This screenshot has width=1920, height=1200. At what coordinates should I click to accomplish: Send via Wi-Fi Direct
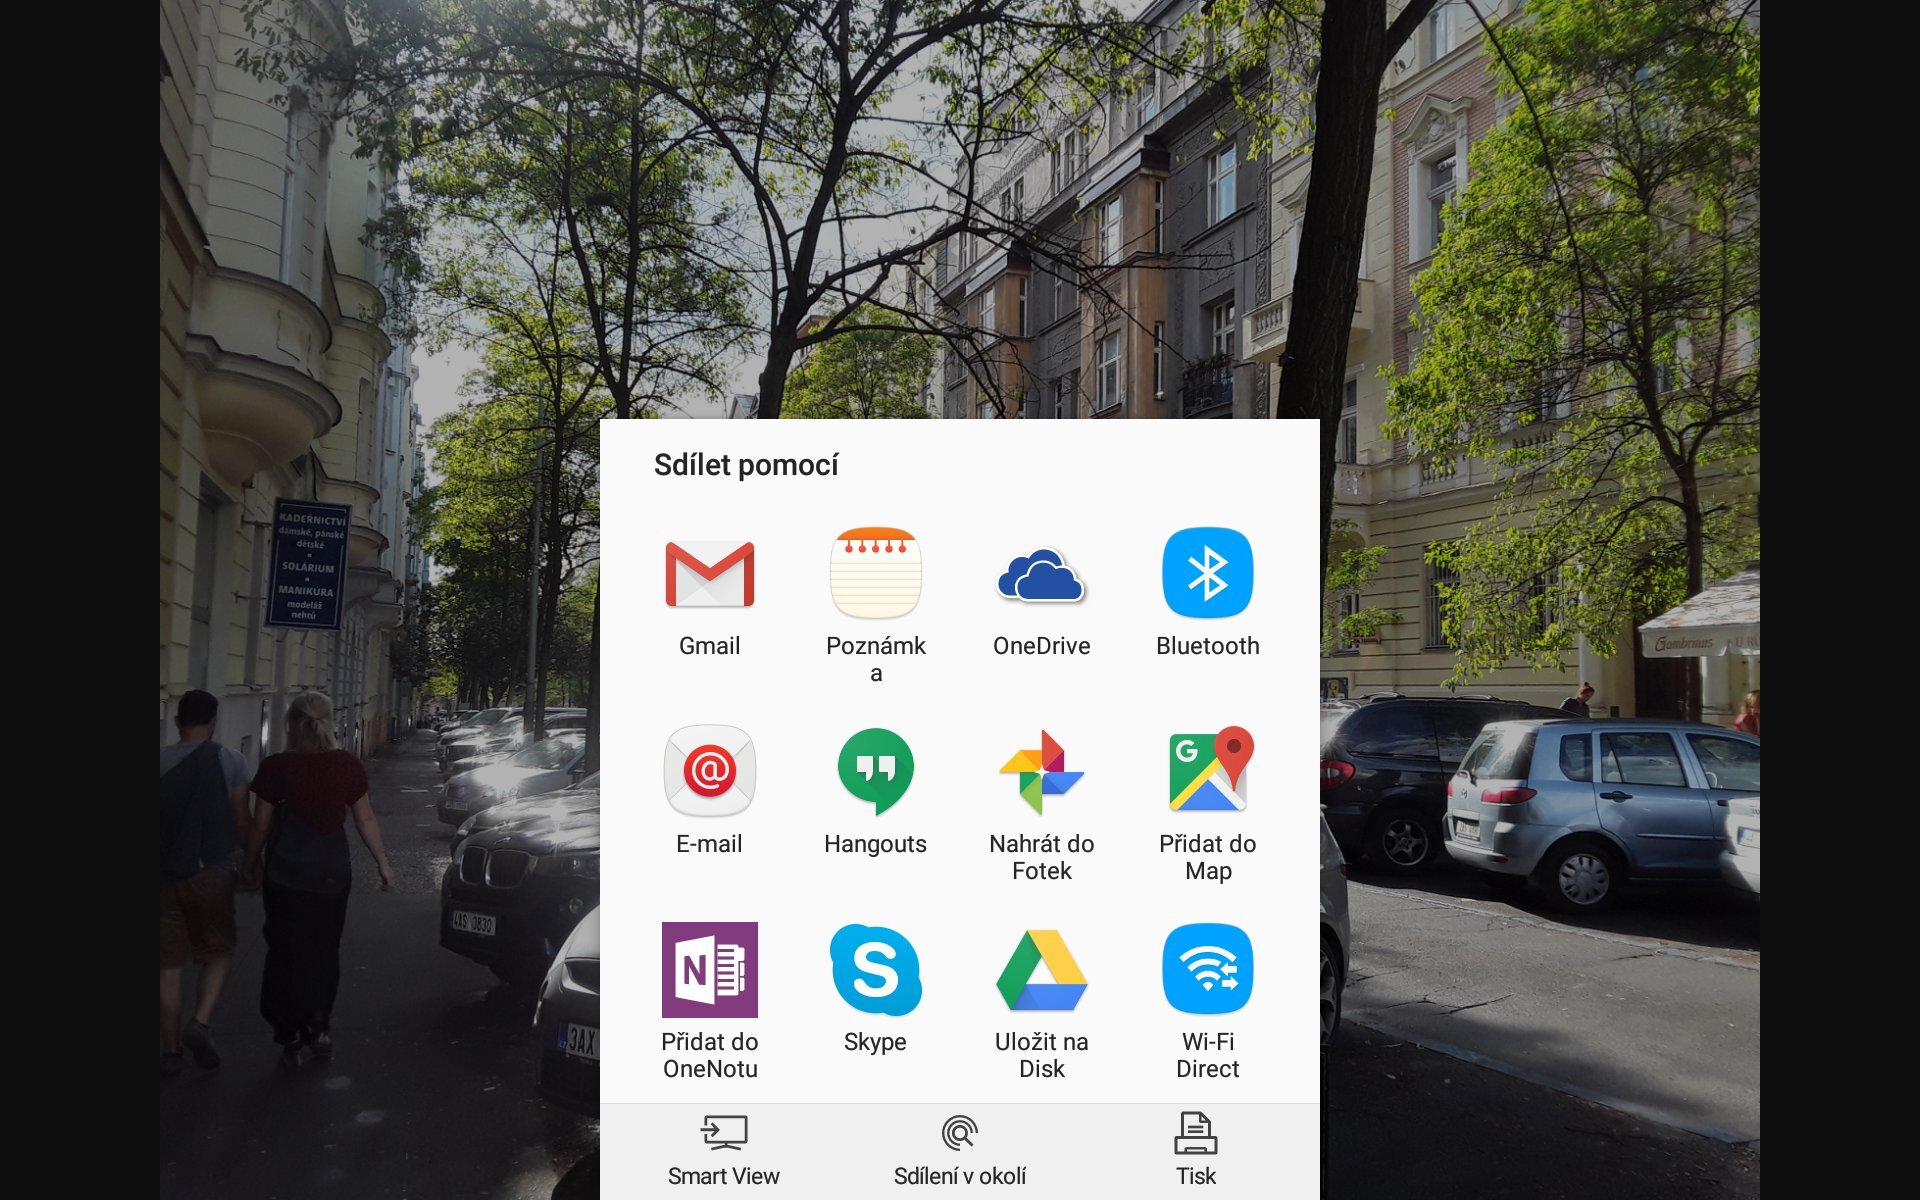click(x=1208, y=970)
